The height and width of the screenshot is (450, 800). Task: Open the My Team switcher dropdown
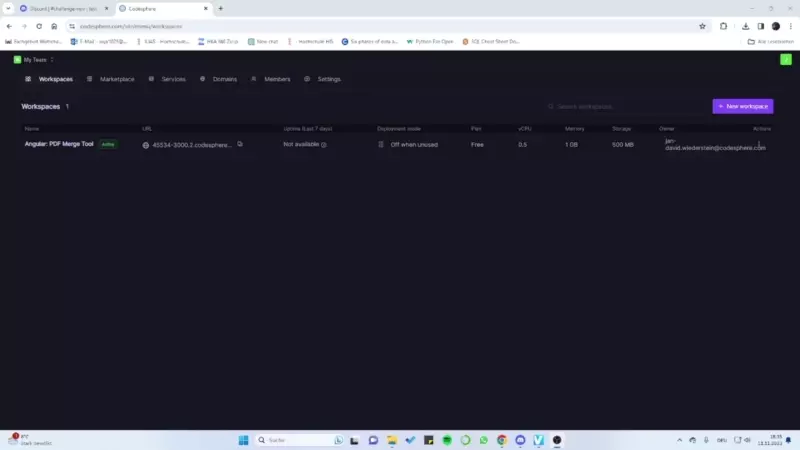[34, 60]
